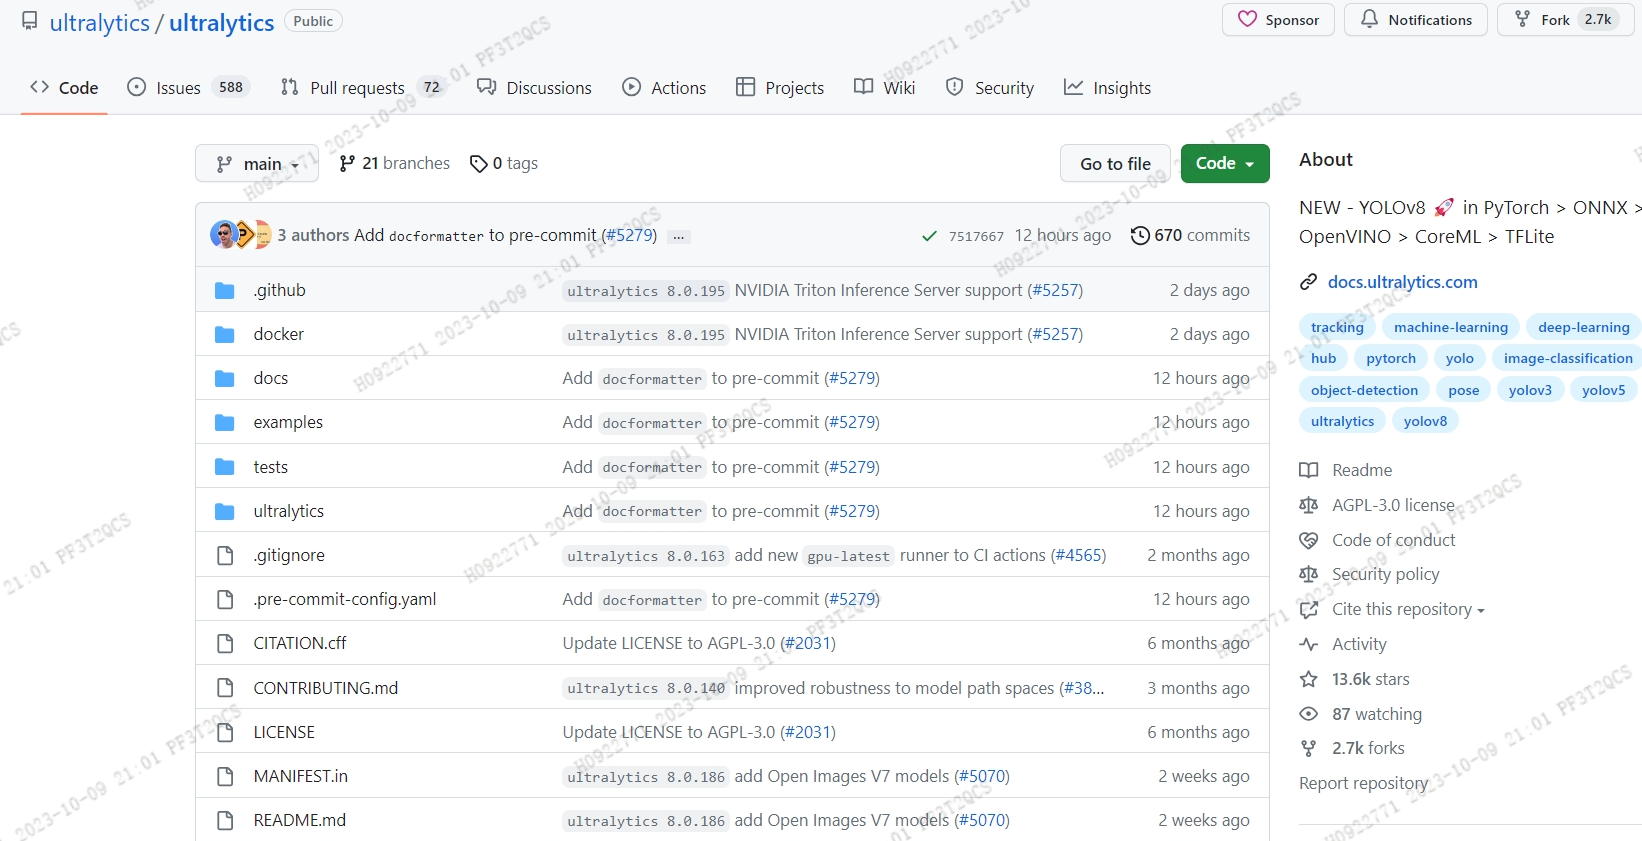Select the machine-learning topic tag
Screen dimensions: 1642x841
(1451, 327)
